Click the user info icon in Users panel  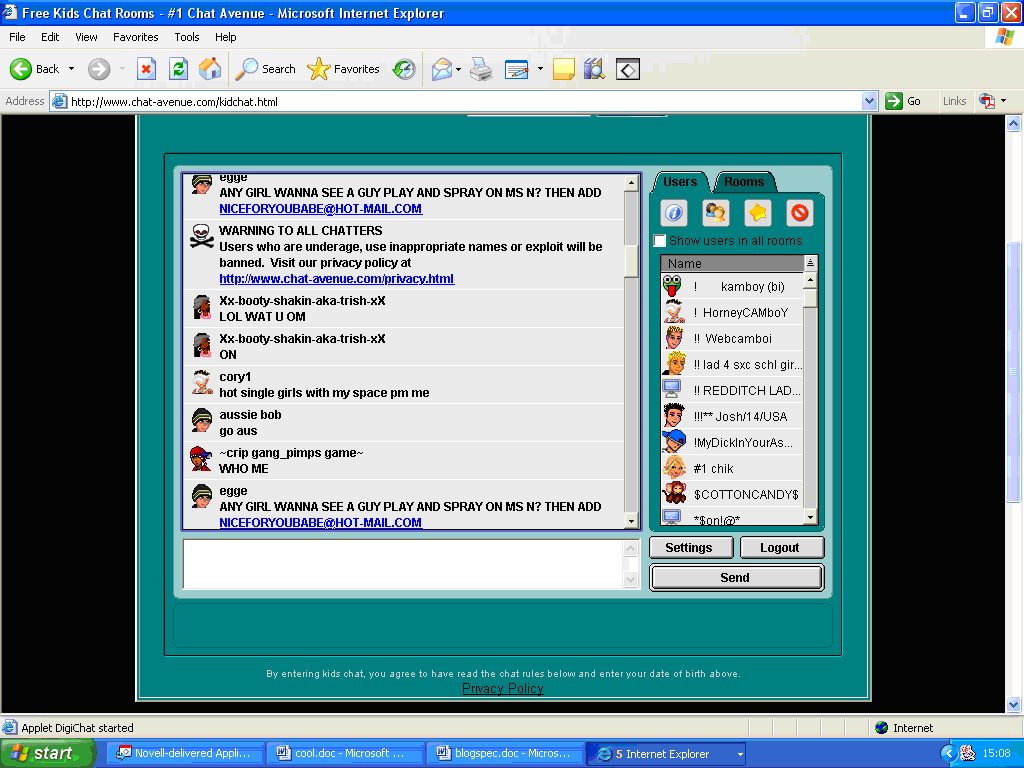point(674,213)
